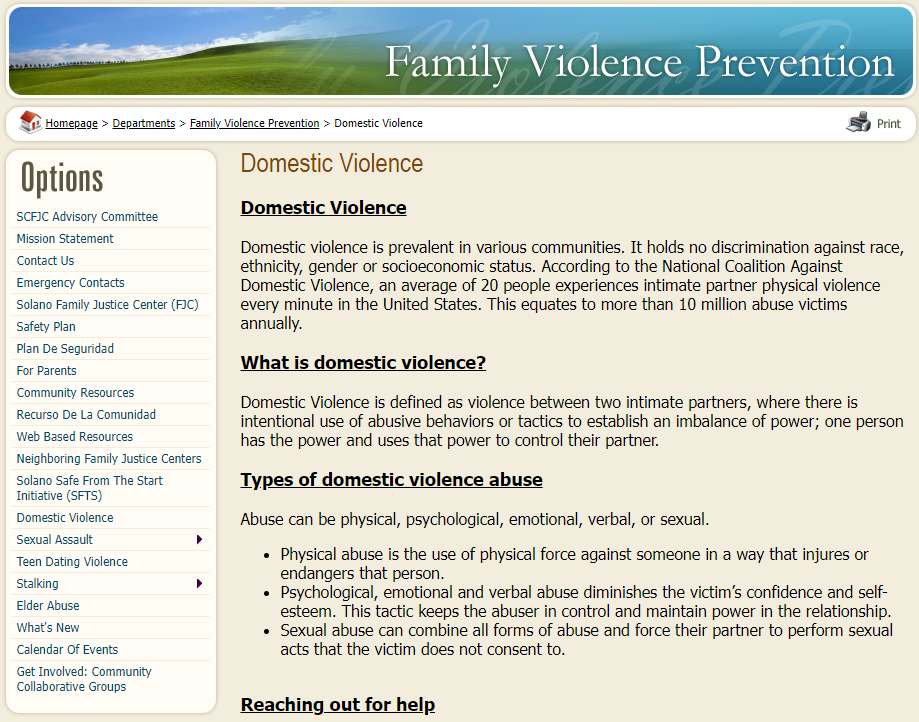Click the 'Physical abuse is the use' bullet
The height and width of the screenshot is (722, 919).
point(574,564)
